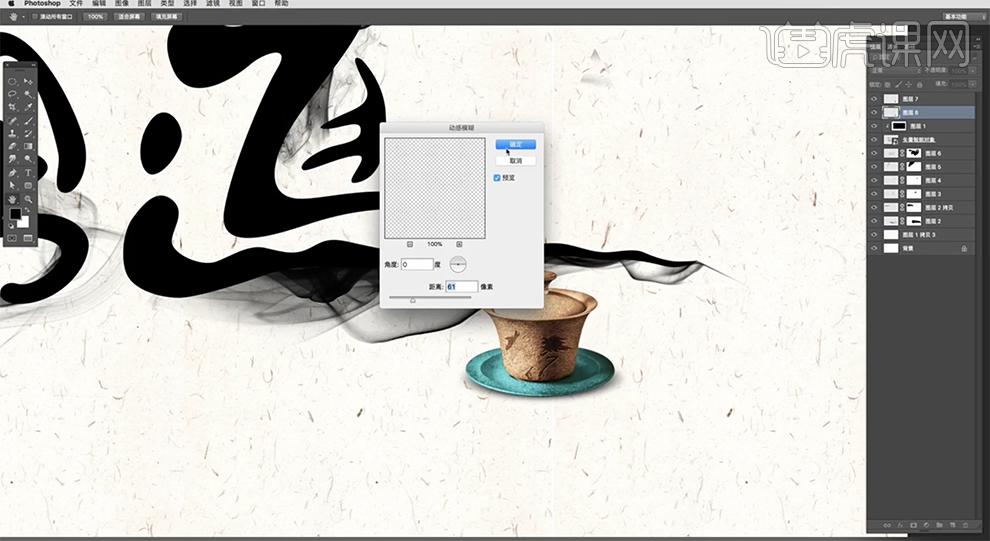990x541 pixels.
Task: Toggle Quick Mask mode icon
Action: pos(13,238)
